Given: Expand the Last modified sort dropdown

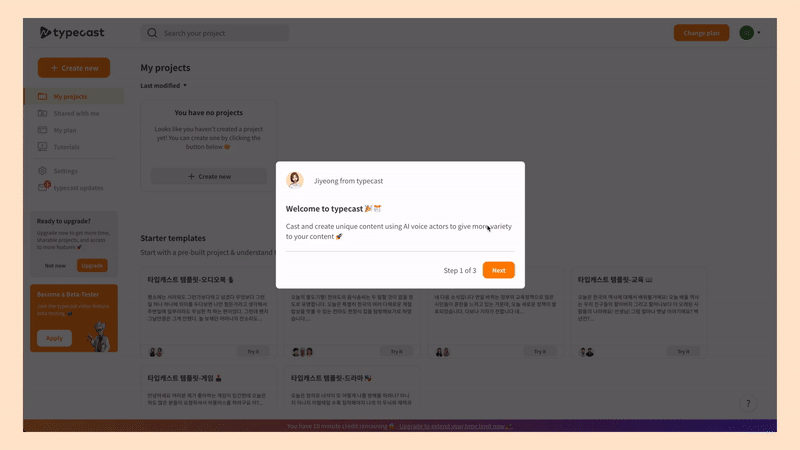Looking at the screenshot, I should click(164, 86).
